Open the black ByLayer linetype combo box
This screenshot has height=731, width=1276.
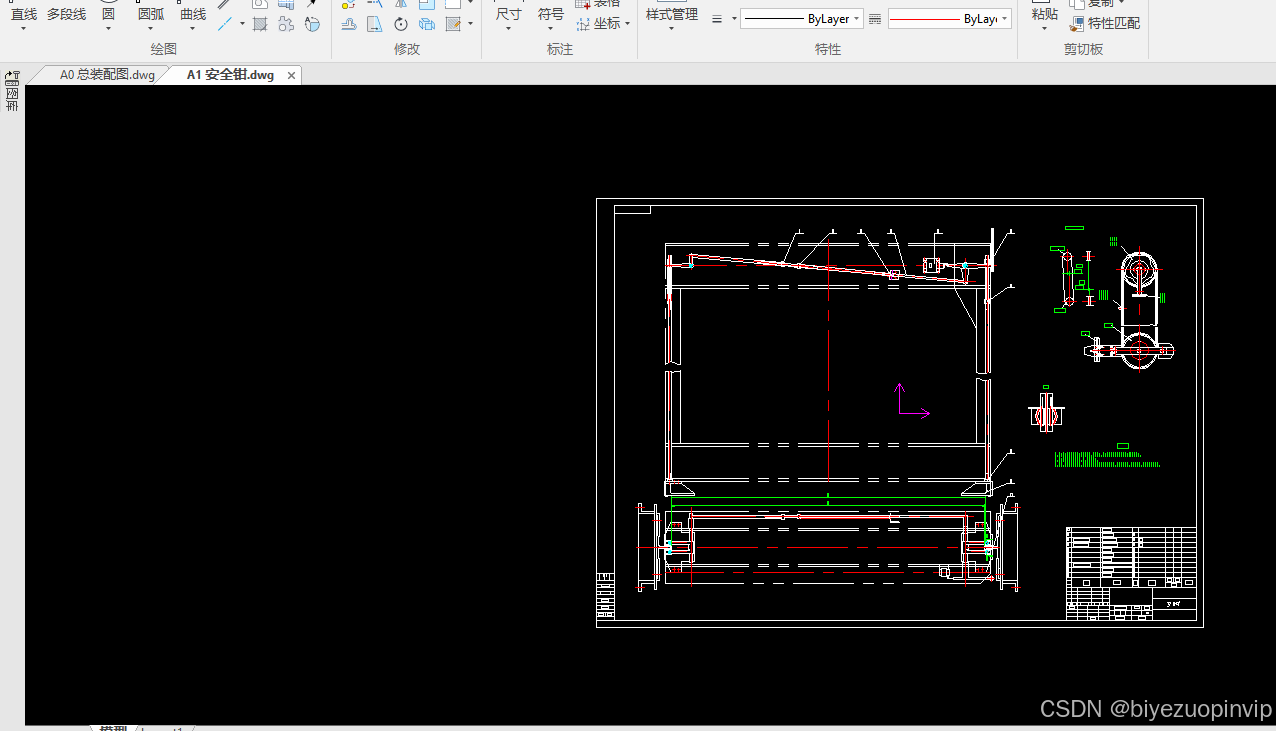coord(802,19)
